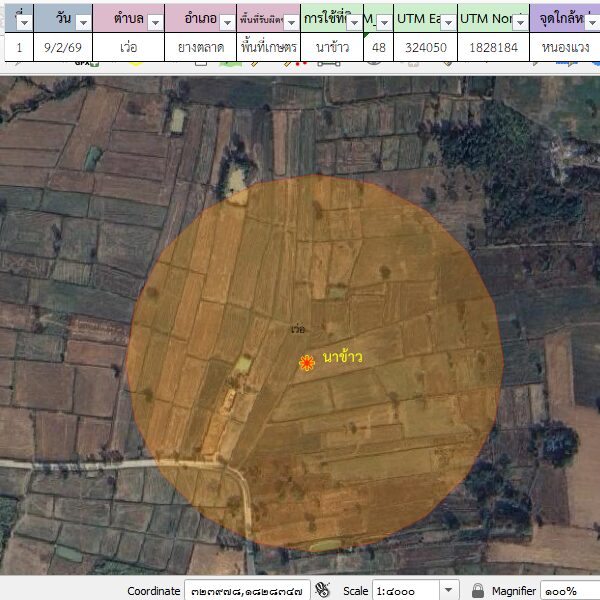
Task: Expand the map Scale dropdown arrow
Action: pos(449,591)
